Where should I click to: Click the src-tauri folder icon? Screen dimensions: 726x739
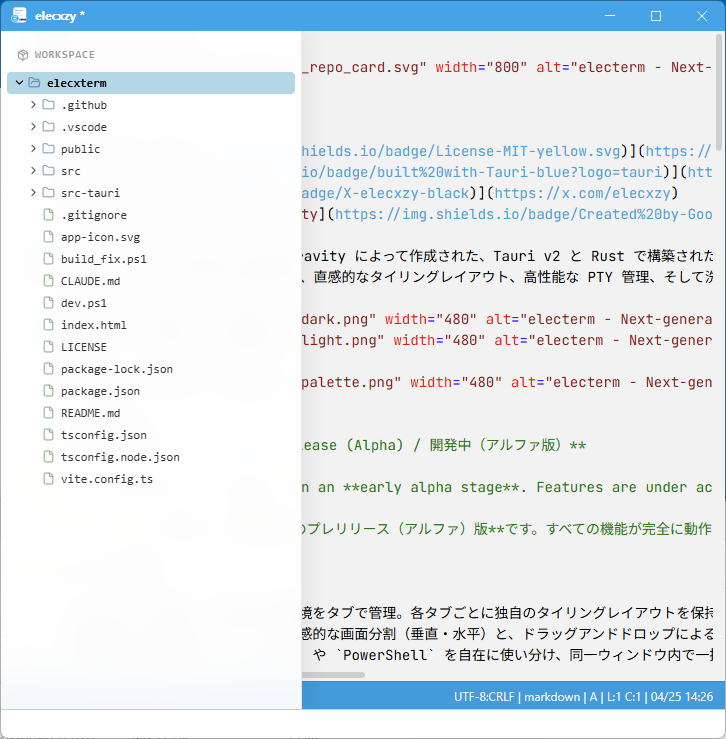point(49,193)
